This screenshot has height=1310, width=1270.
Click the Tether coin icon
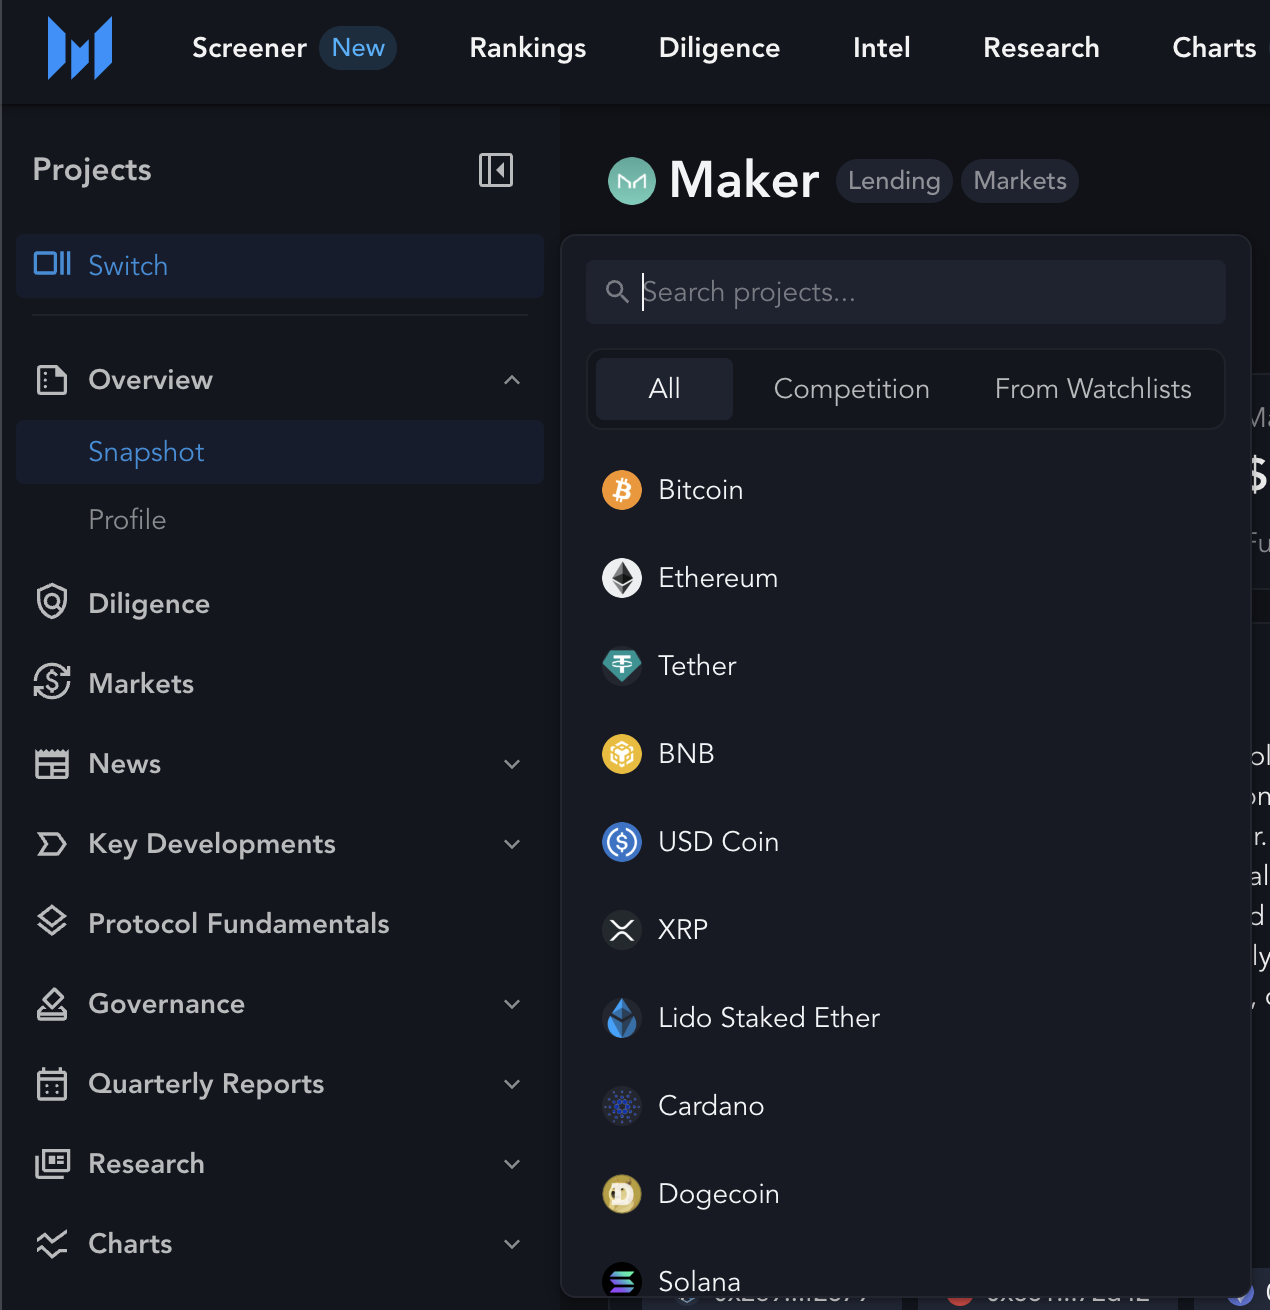[x=622, y=666]
